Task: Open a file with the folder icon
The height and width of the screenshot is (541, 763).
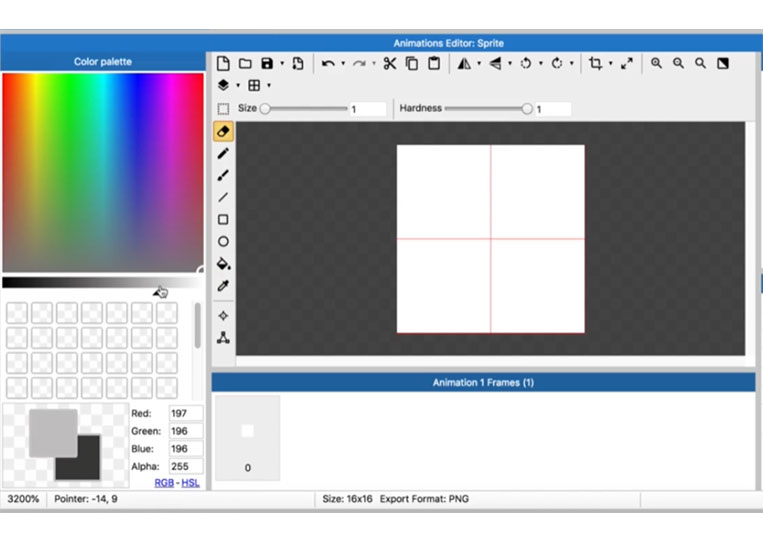Action: [x=245, y=63]
